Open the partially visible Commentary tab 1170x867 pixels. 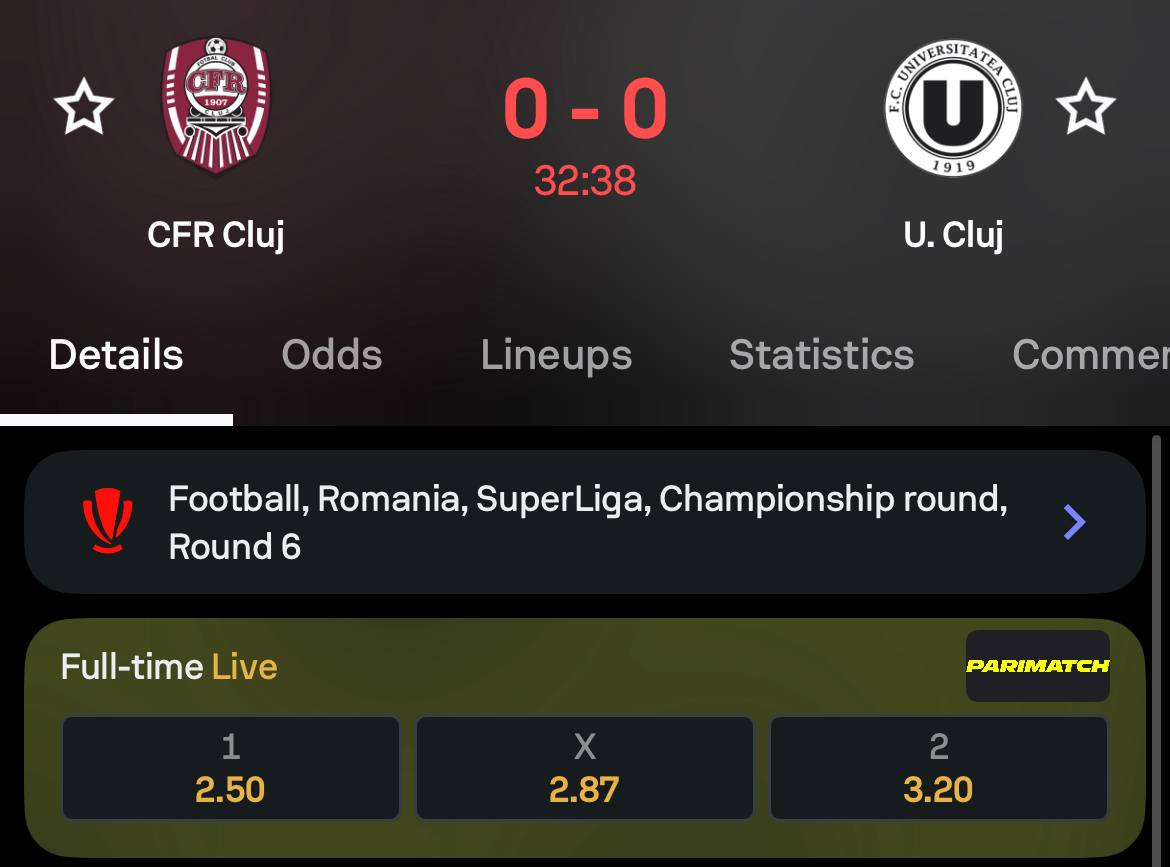point(1090,355)
